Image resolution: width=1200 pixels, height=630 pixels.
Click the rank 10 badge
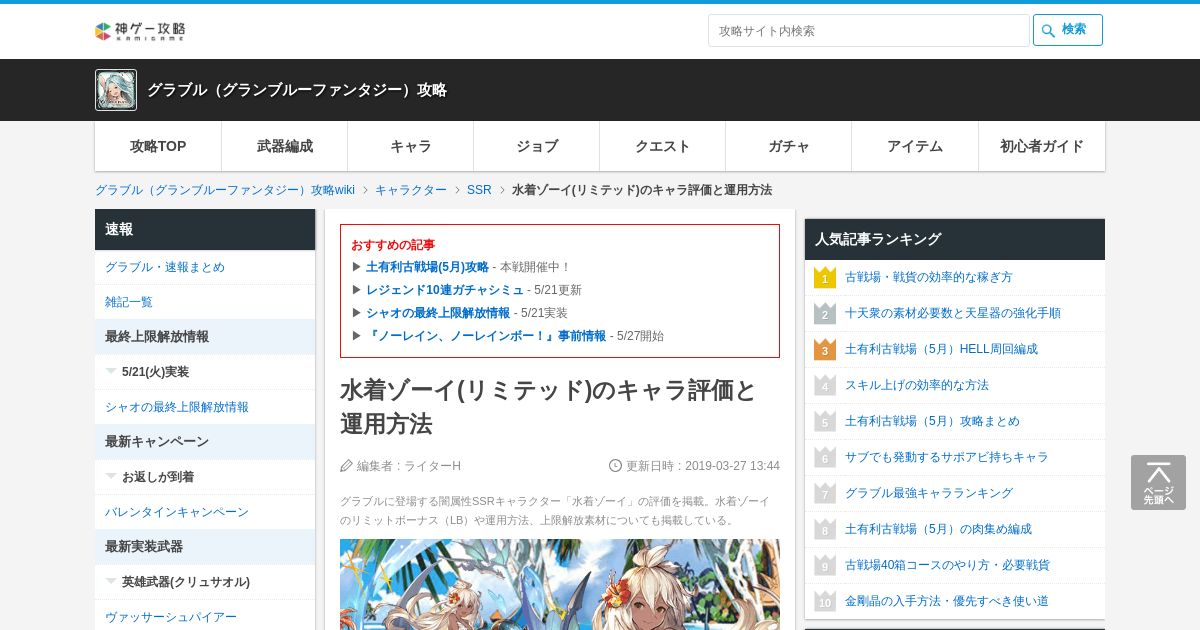coord(825,601)
